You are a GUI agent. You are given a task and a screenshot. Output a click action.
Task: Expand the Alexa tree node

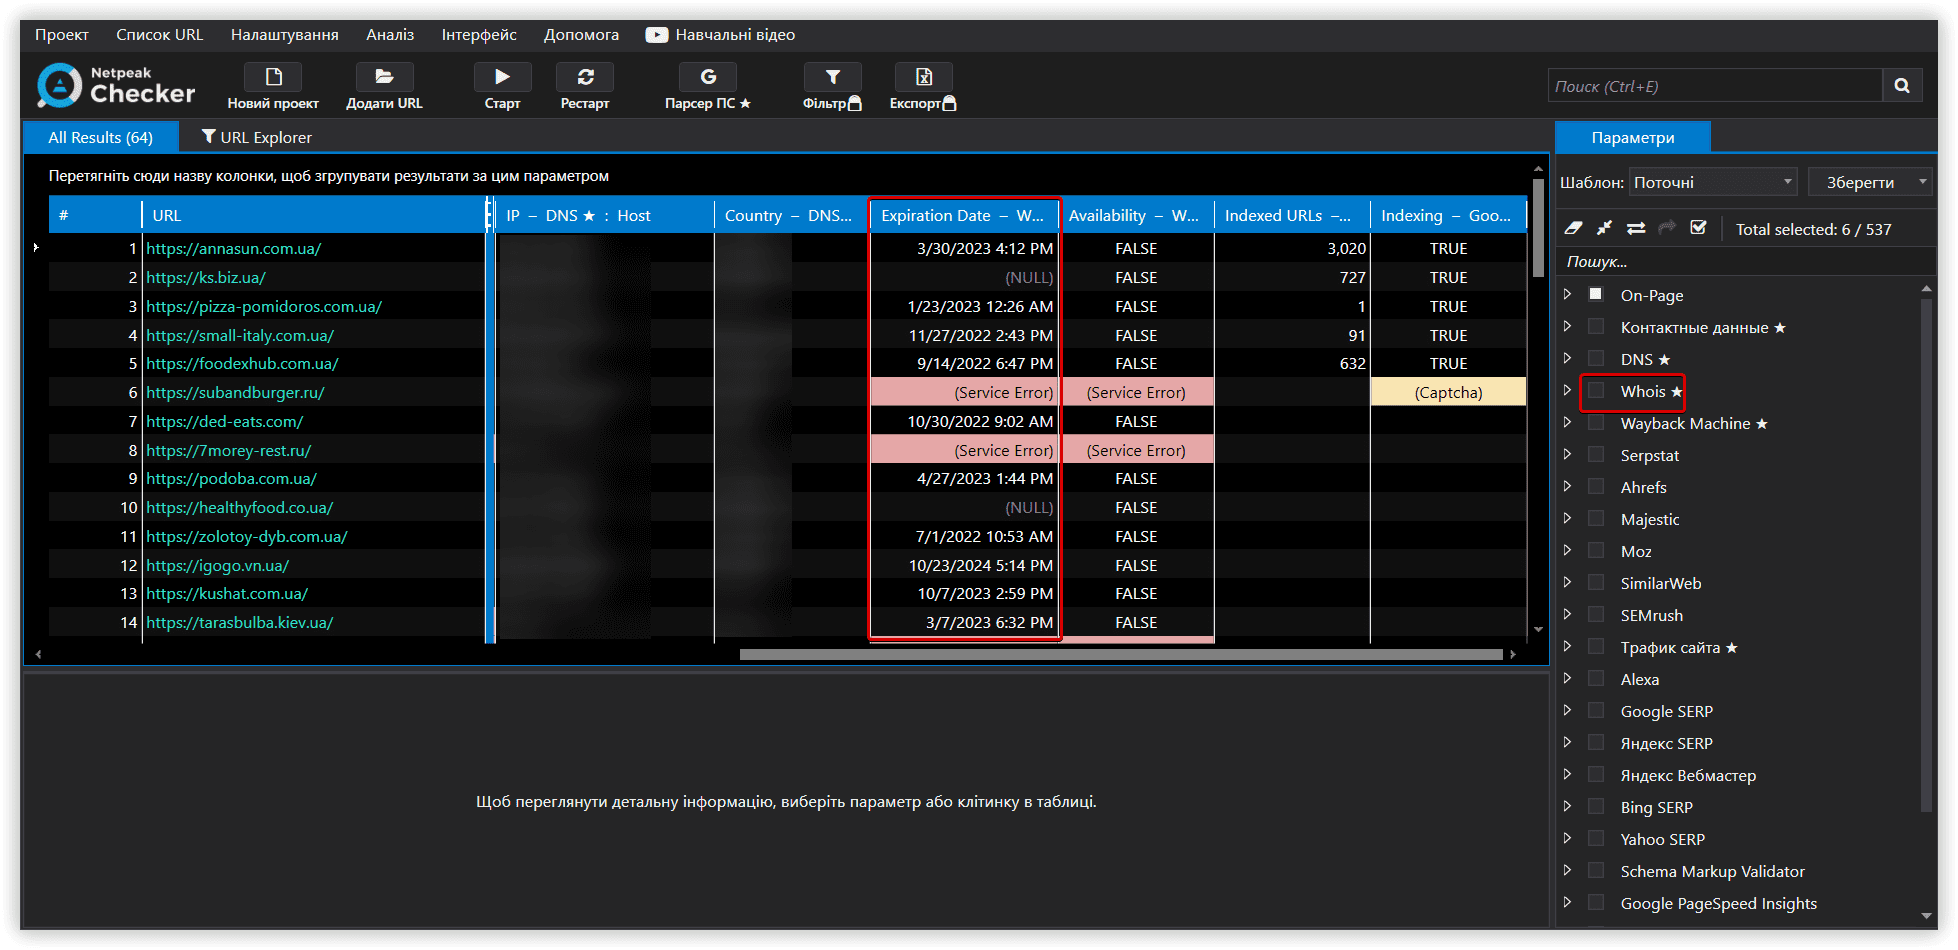(1567, 678)
